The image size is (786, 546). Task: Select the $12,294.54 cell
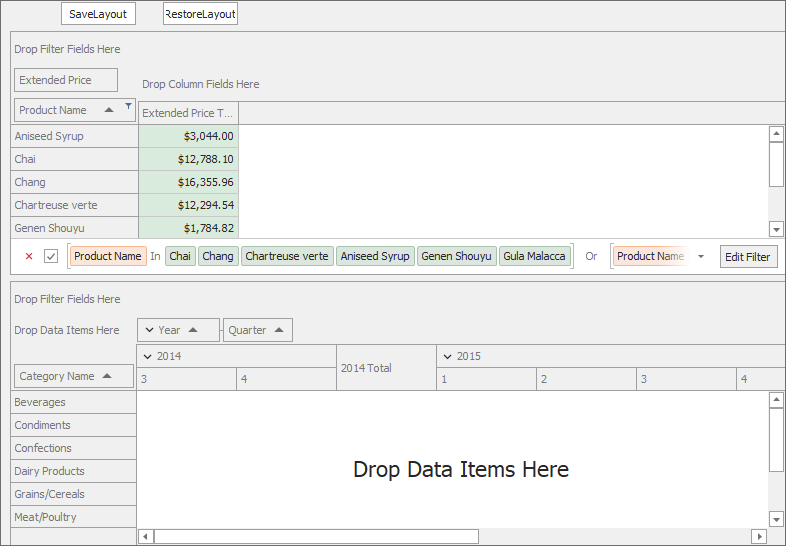pyautogui.click(x=188, y=206)
